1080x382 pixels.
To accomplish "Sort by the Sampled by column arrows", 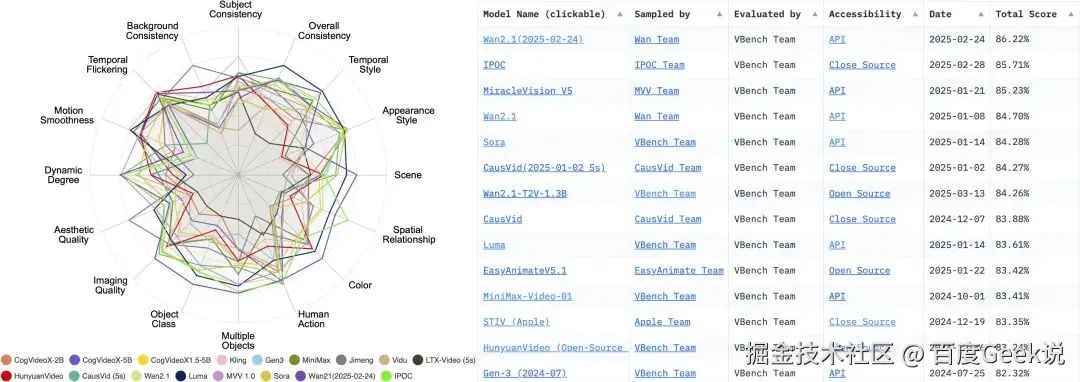I will pos(719,14).
